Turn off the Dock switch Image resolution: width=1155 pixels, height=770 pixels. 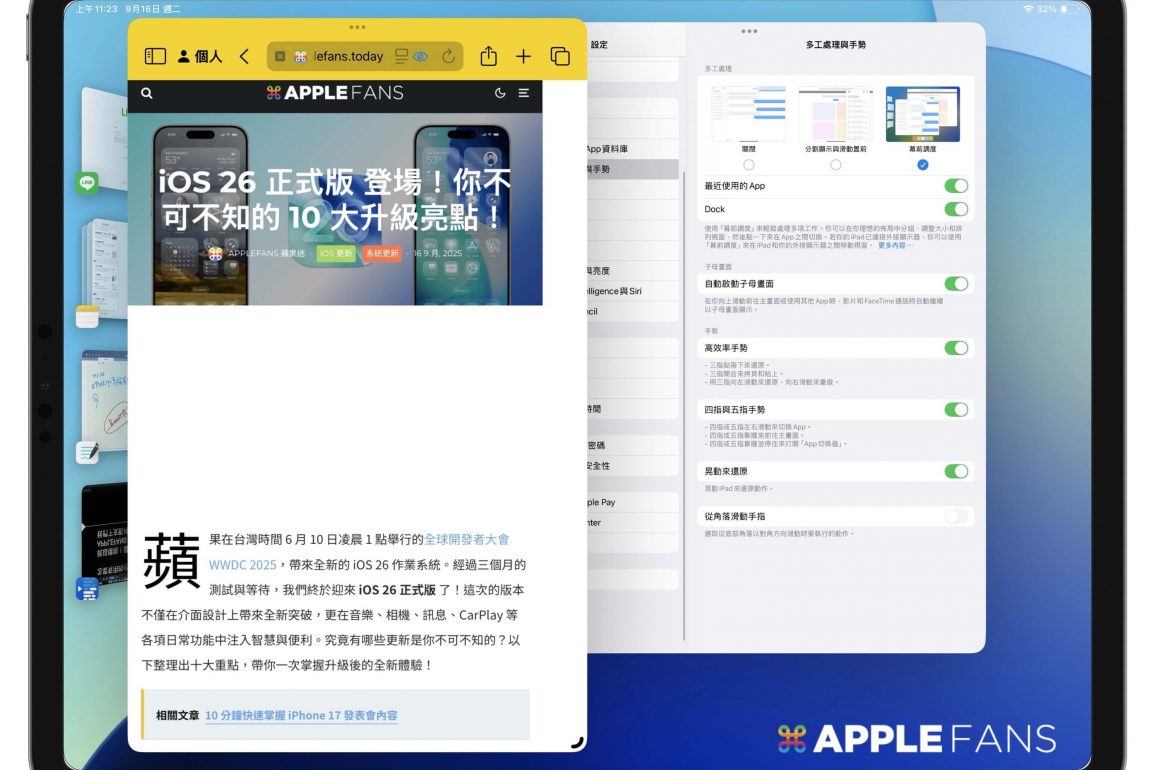point(955,209)
